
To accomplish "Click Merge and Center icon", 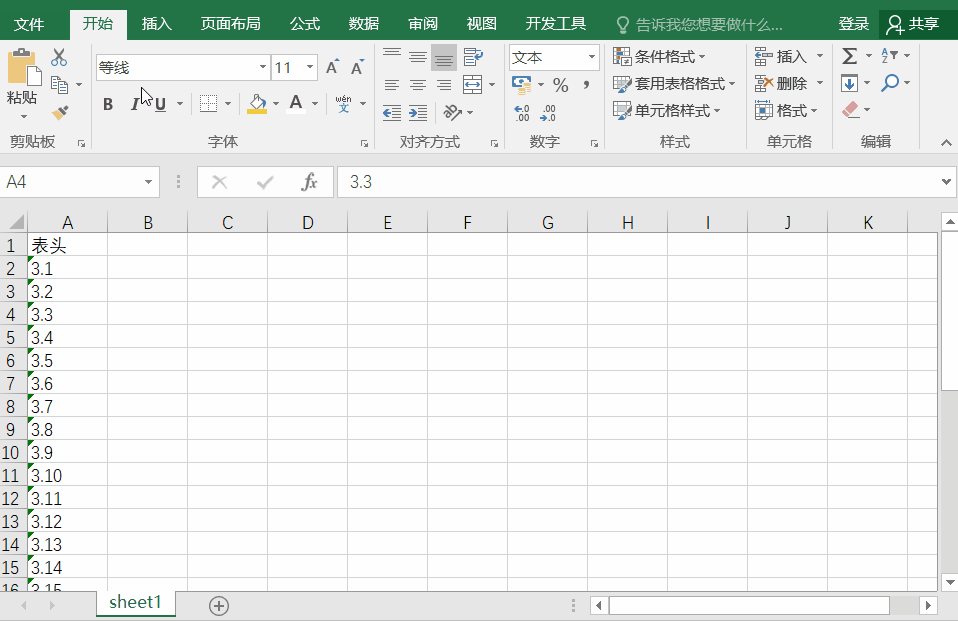I will point(472,84).
